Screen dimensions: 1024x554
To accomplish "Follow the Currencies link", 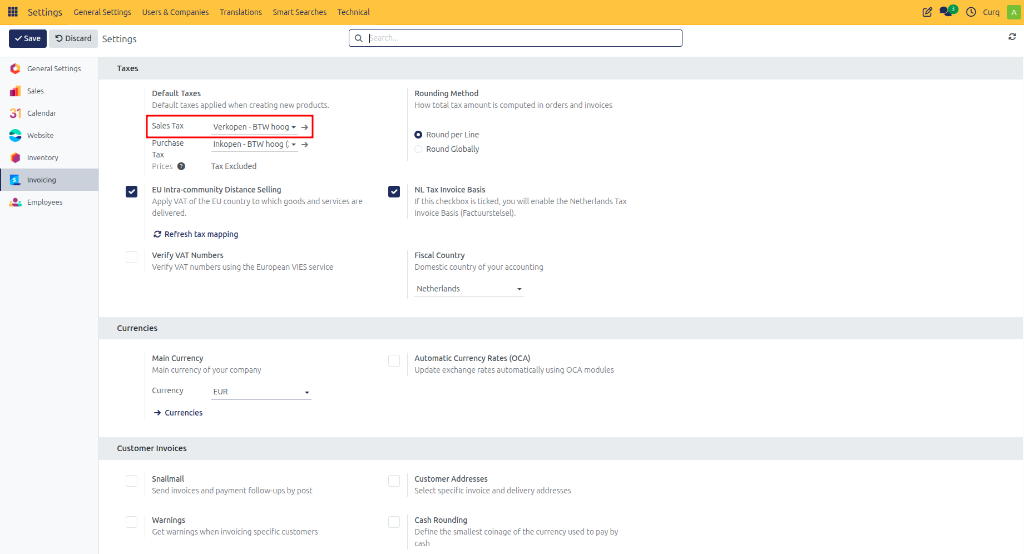I will click(x=178, y=413).
